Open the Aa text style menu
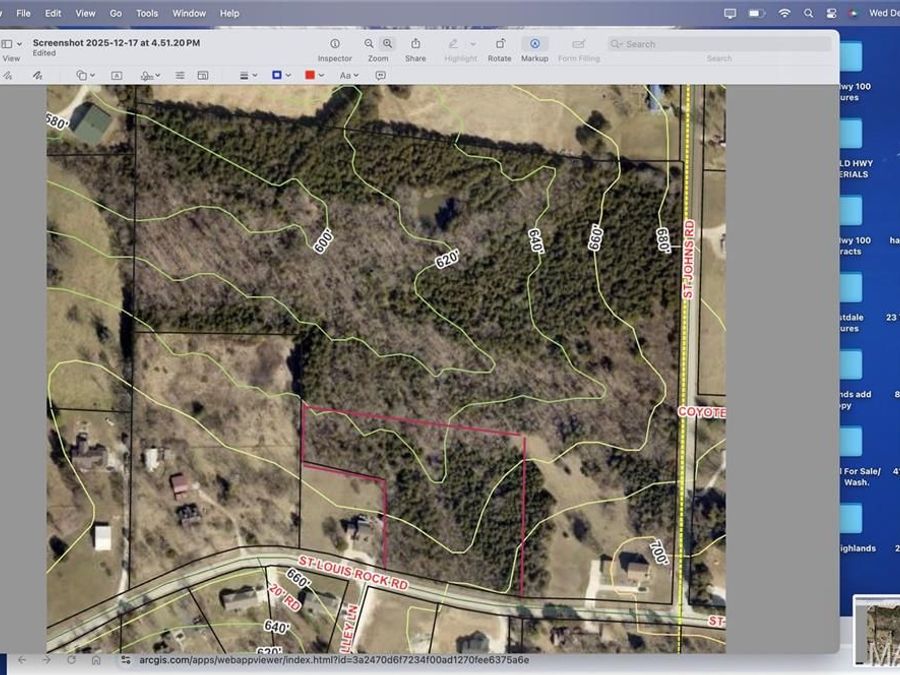 (x=348, y=75)
